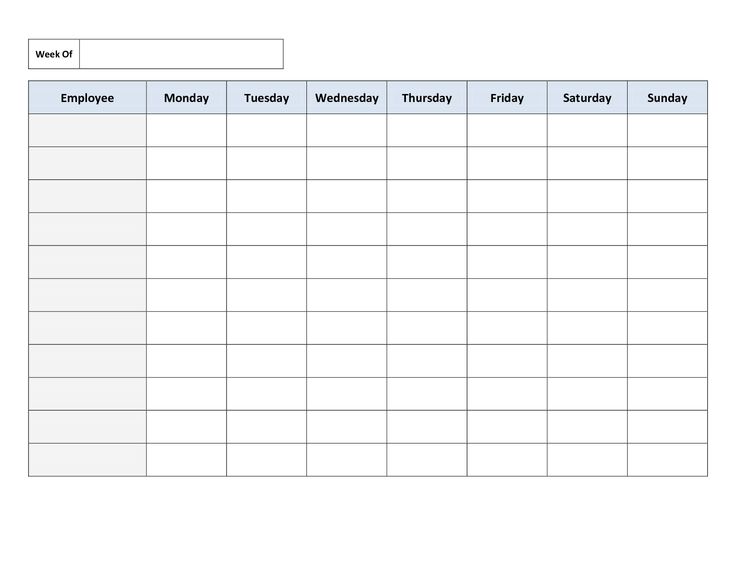Select the Sunday column header
Image resolution: width=736 pixels, height=568 pixels.
pyautogui.click(x=667, y=98)
